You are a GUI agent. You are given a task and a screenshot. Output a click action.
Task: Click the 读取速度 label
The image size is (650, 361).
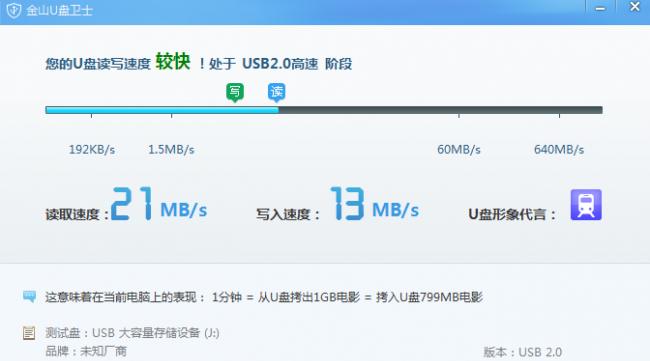76,214
